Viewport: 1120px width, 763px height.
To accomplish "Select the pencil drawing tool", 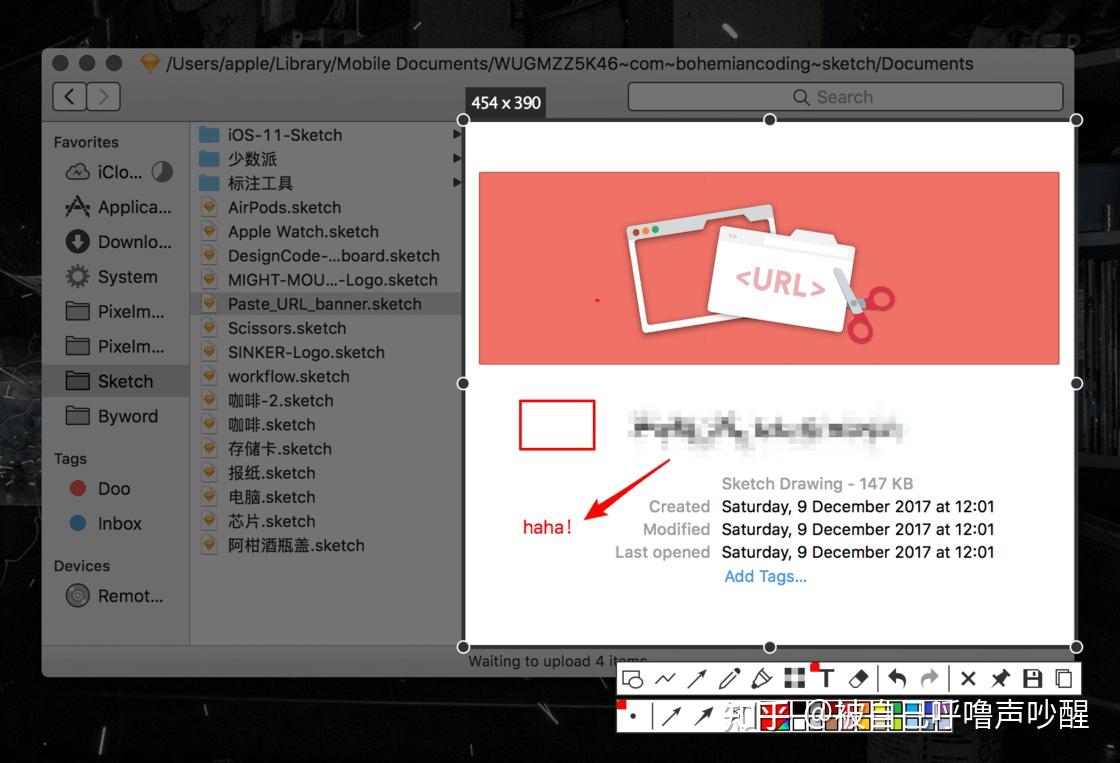I will [728, 678].
